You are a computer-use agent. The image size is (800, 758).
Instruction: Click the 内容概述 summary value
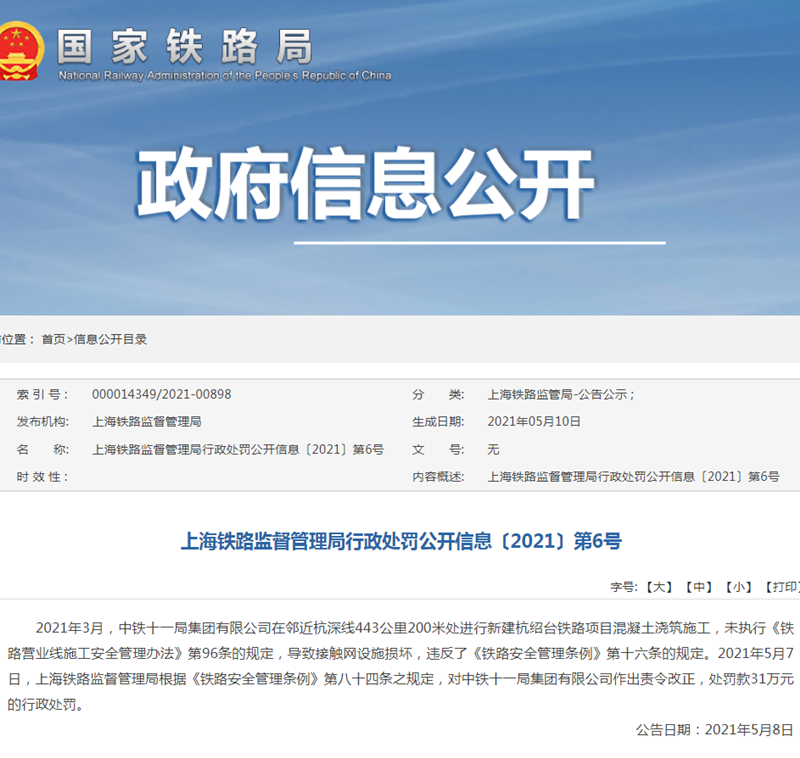click(633, 477)
